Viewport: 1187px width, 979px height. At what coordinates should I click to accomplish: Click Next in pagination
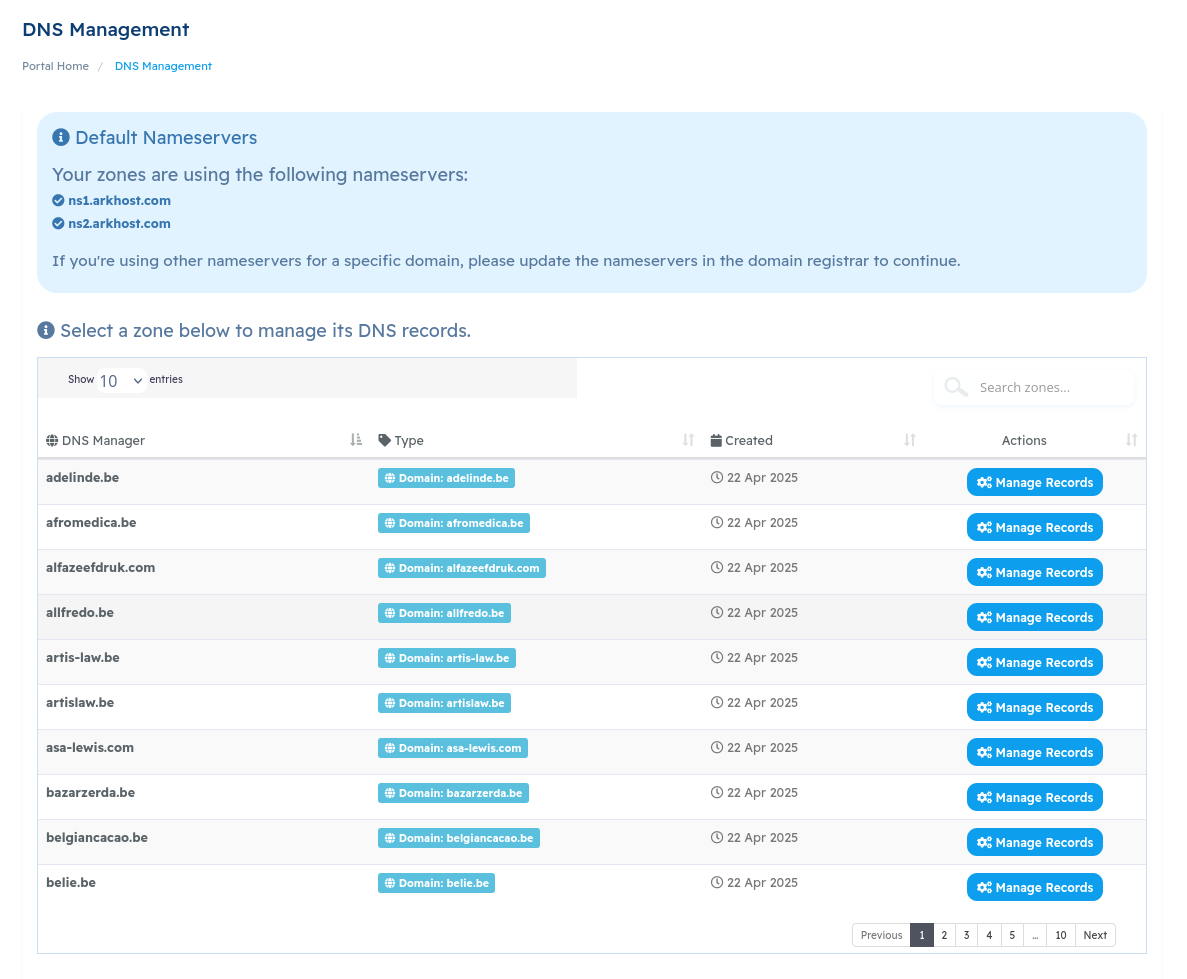(1095, 935)
